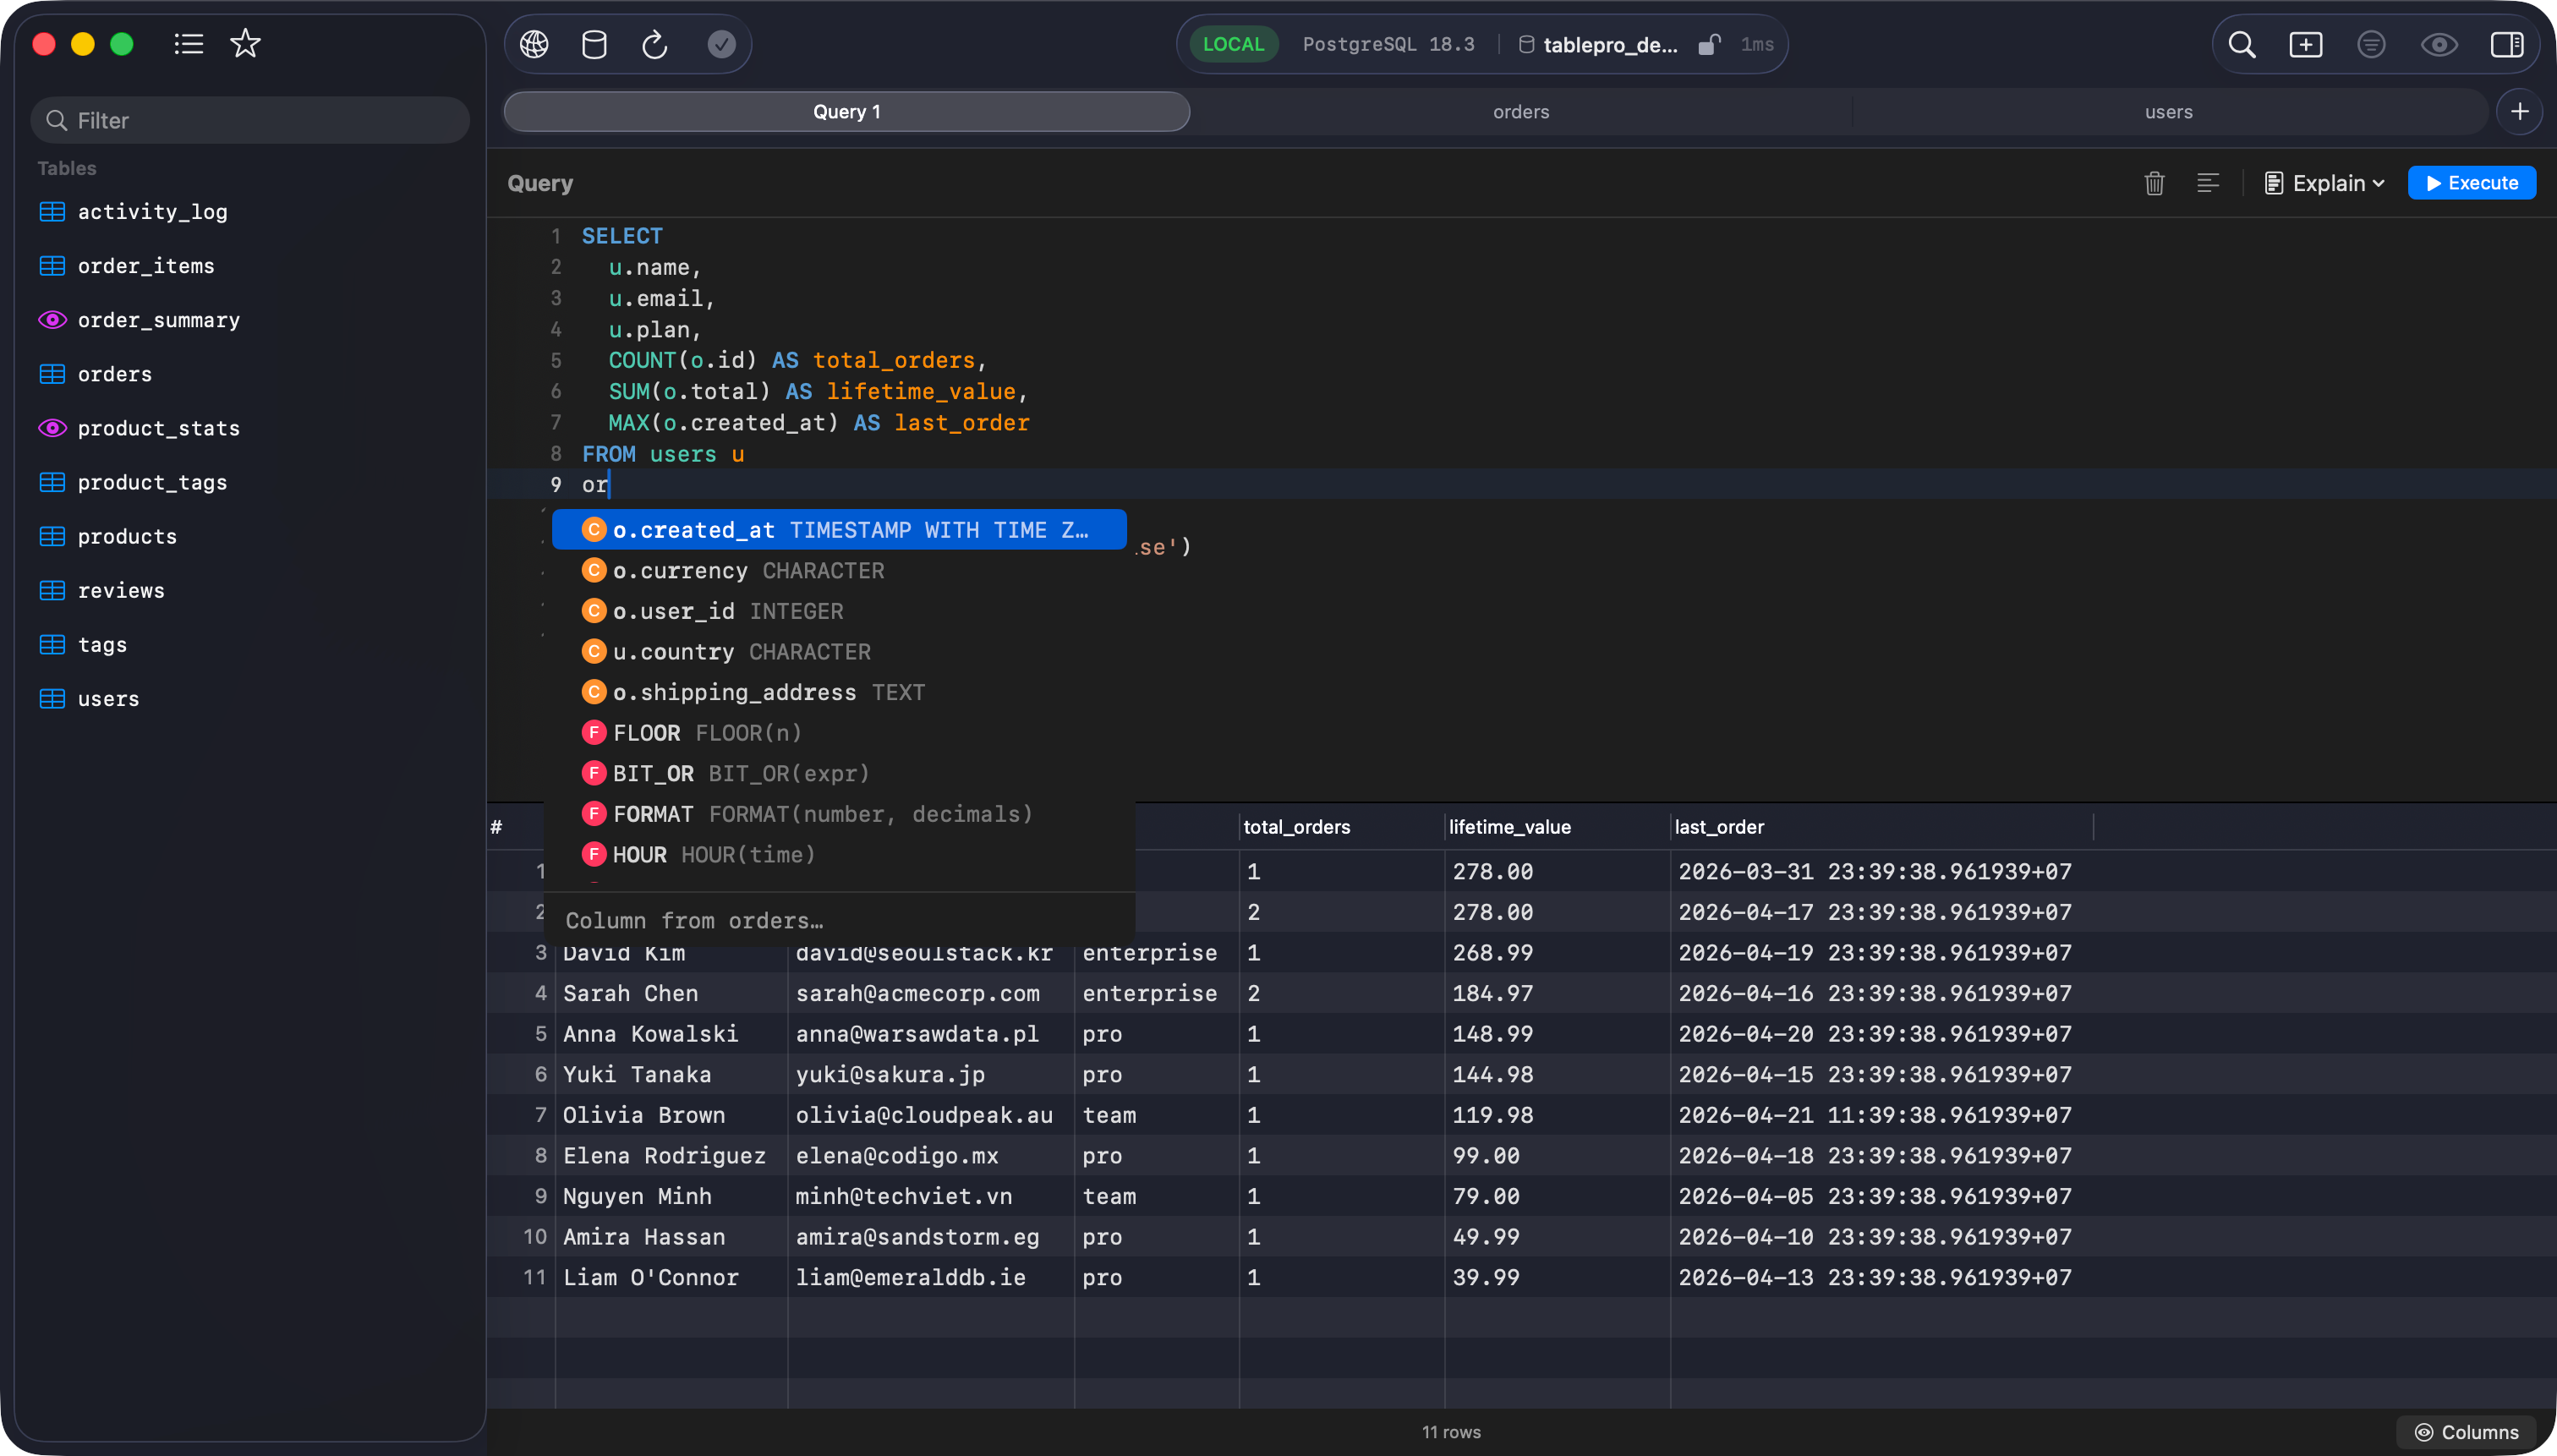Image resolution: width=2557 pixels, height=1456 pixels.
Task: Open the Explain dropdown
Action: pyautogui.click(x=2324, y=183)
